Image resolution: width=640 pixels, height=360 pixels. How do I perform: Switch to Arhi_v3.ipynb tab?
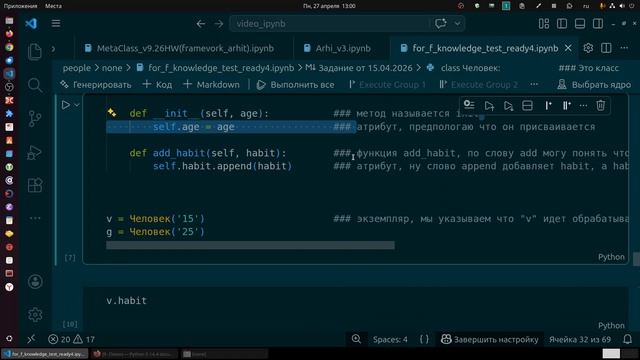point(342,48)
